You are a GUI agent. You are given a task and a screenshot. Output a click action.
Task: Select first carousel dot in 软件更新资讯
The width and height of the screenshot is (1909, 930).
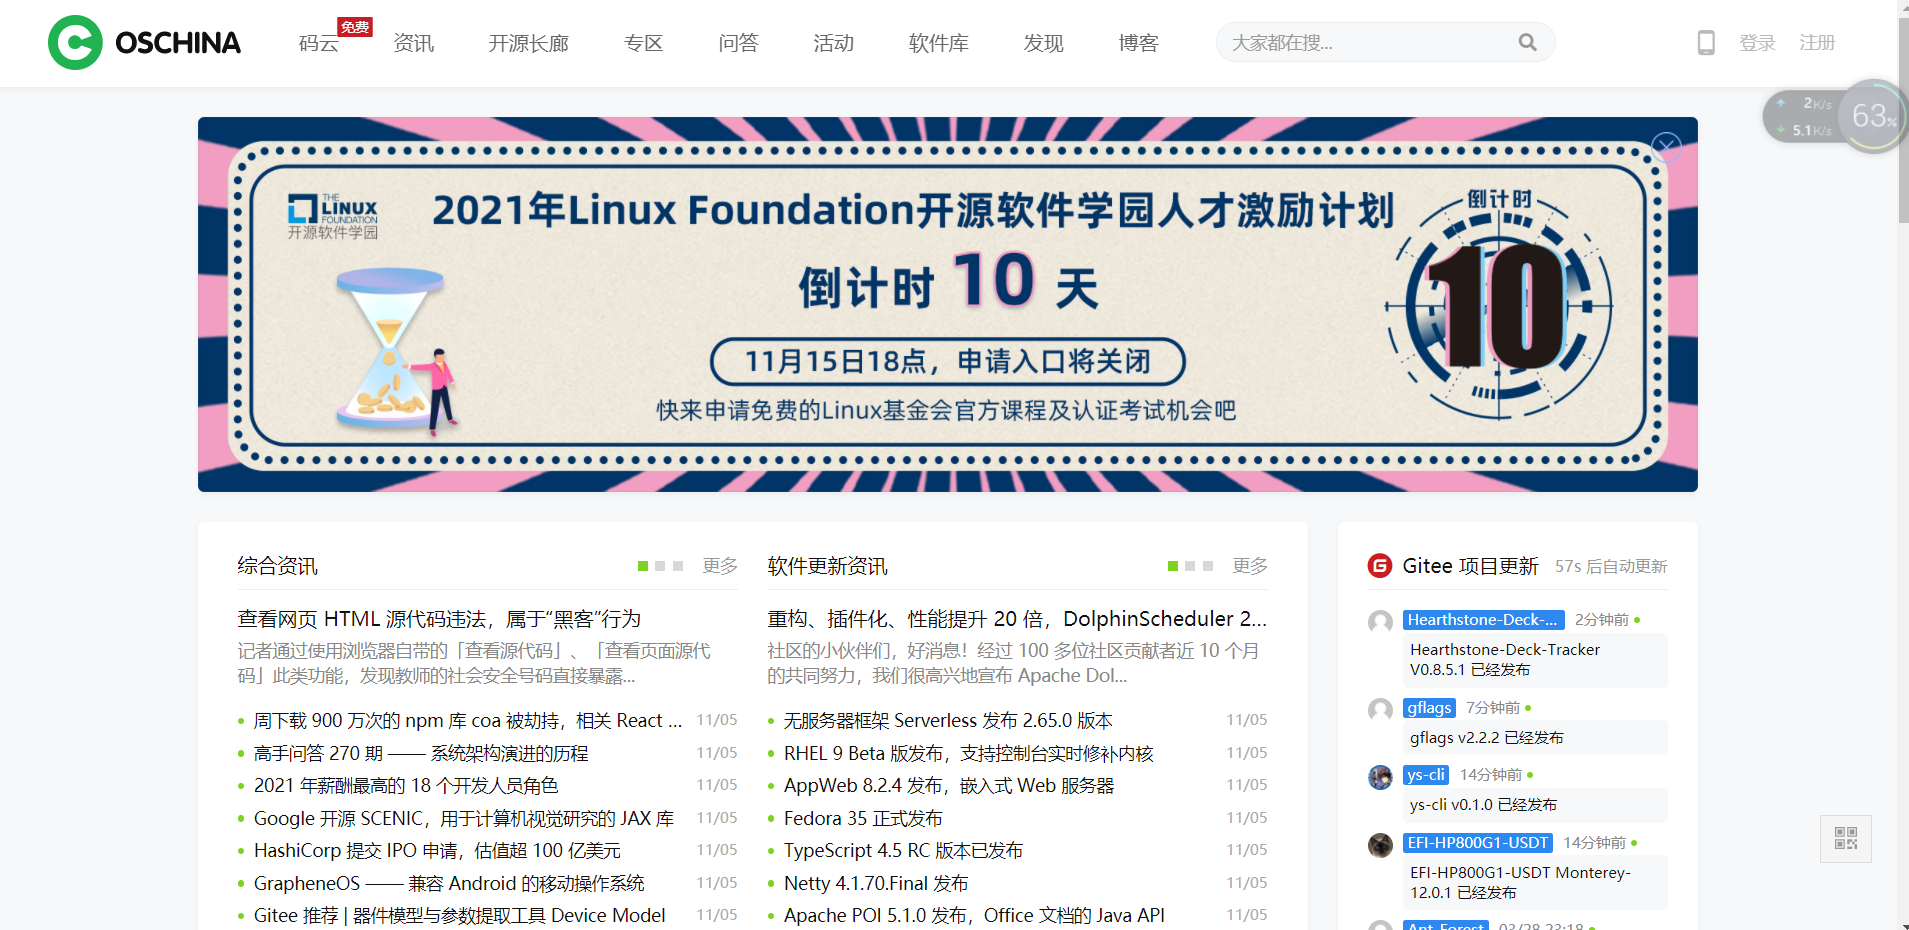1173,566
